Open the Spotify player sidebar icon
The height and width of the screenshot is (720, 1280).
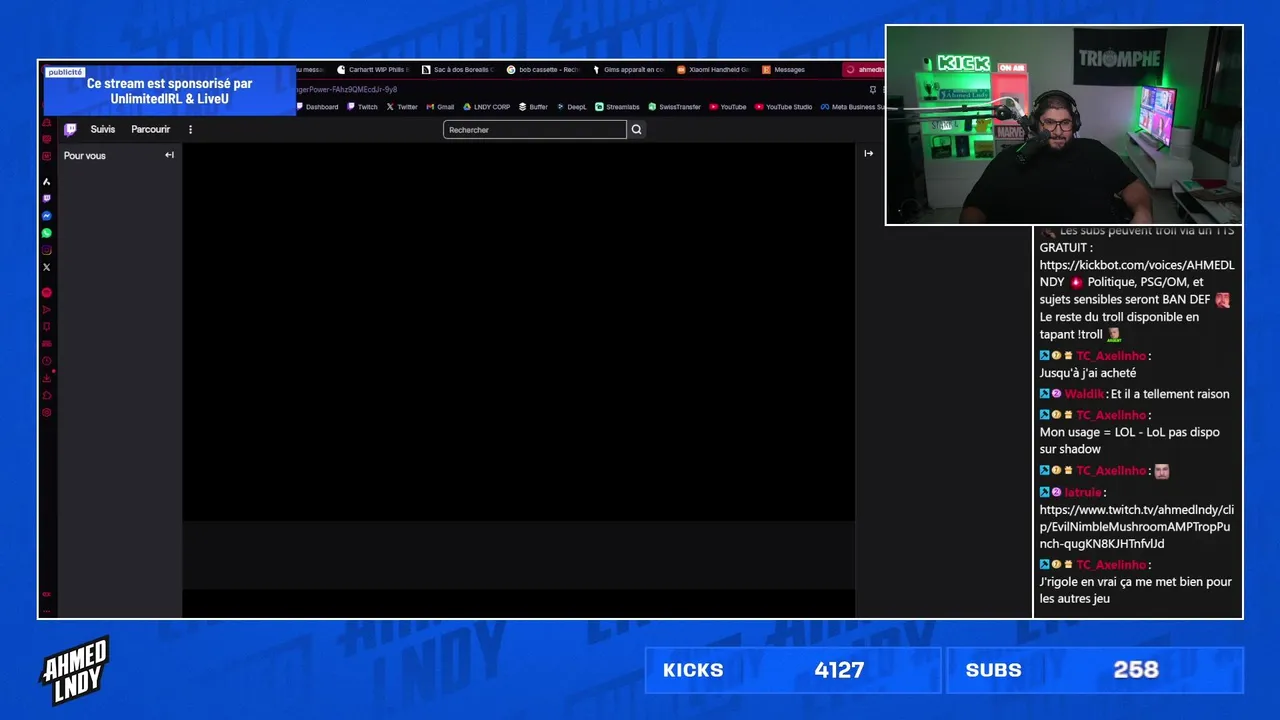(x=47, y=293)
